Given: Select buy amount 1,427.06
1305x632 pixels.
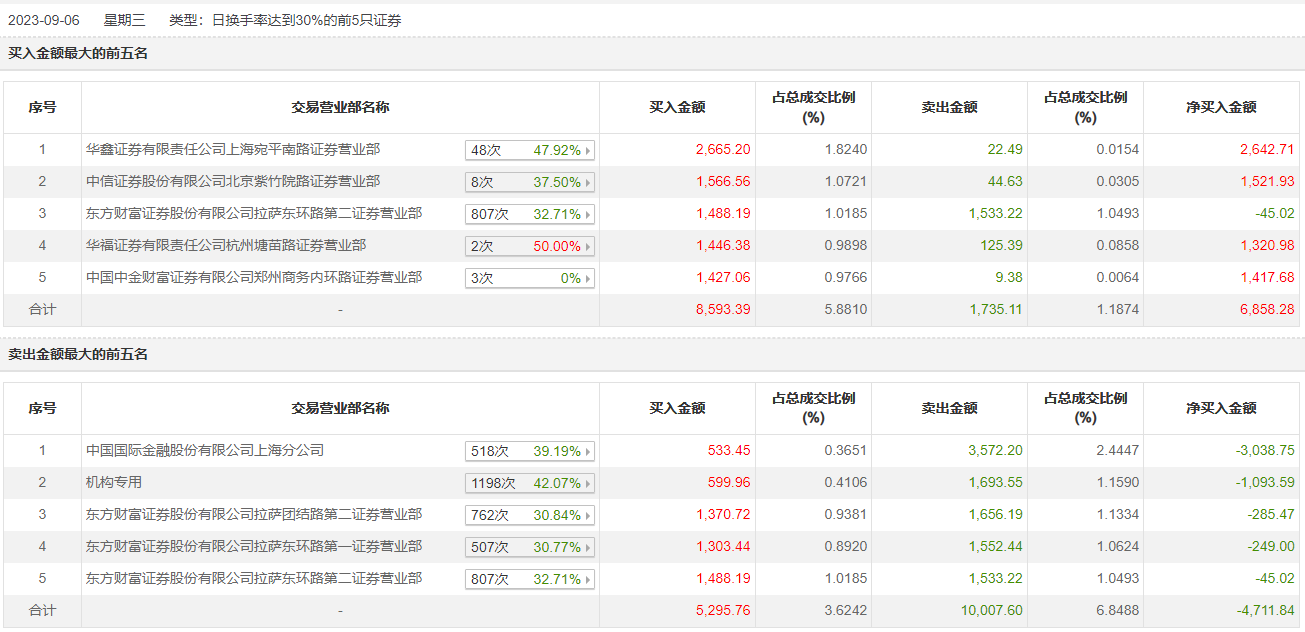Looking at the screenshot, I should pyautogui.click(x=723, y=278).
